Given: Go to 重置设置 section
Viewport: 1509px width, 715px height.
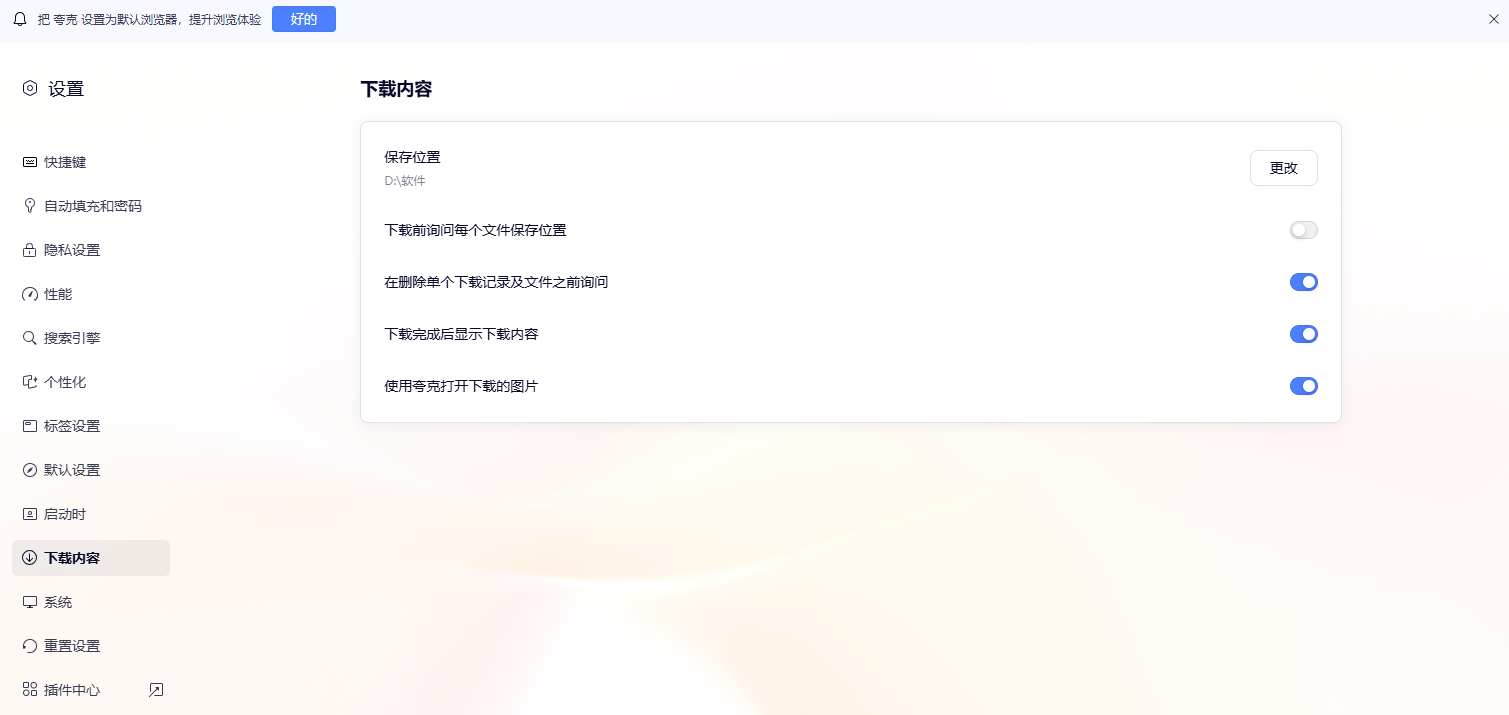Looking at the screenshot, I should point(91,646).
